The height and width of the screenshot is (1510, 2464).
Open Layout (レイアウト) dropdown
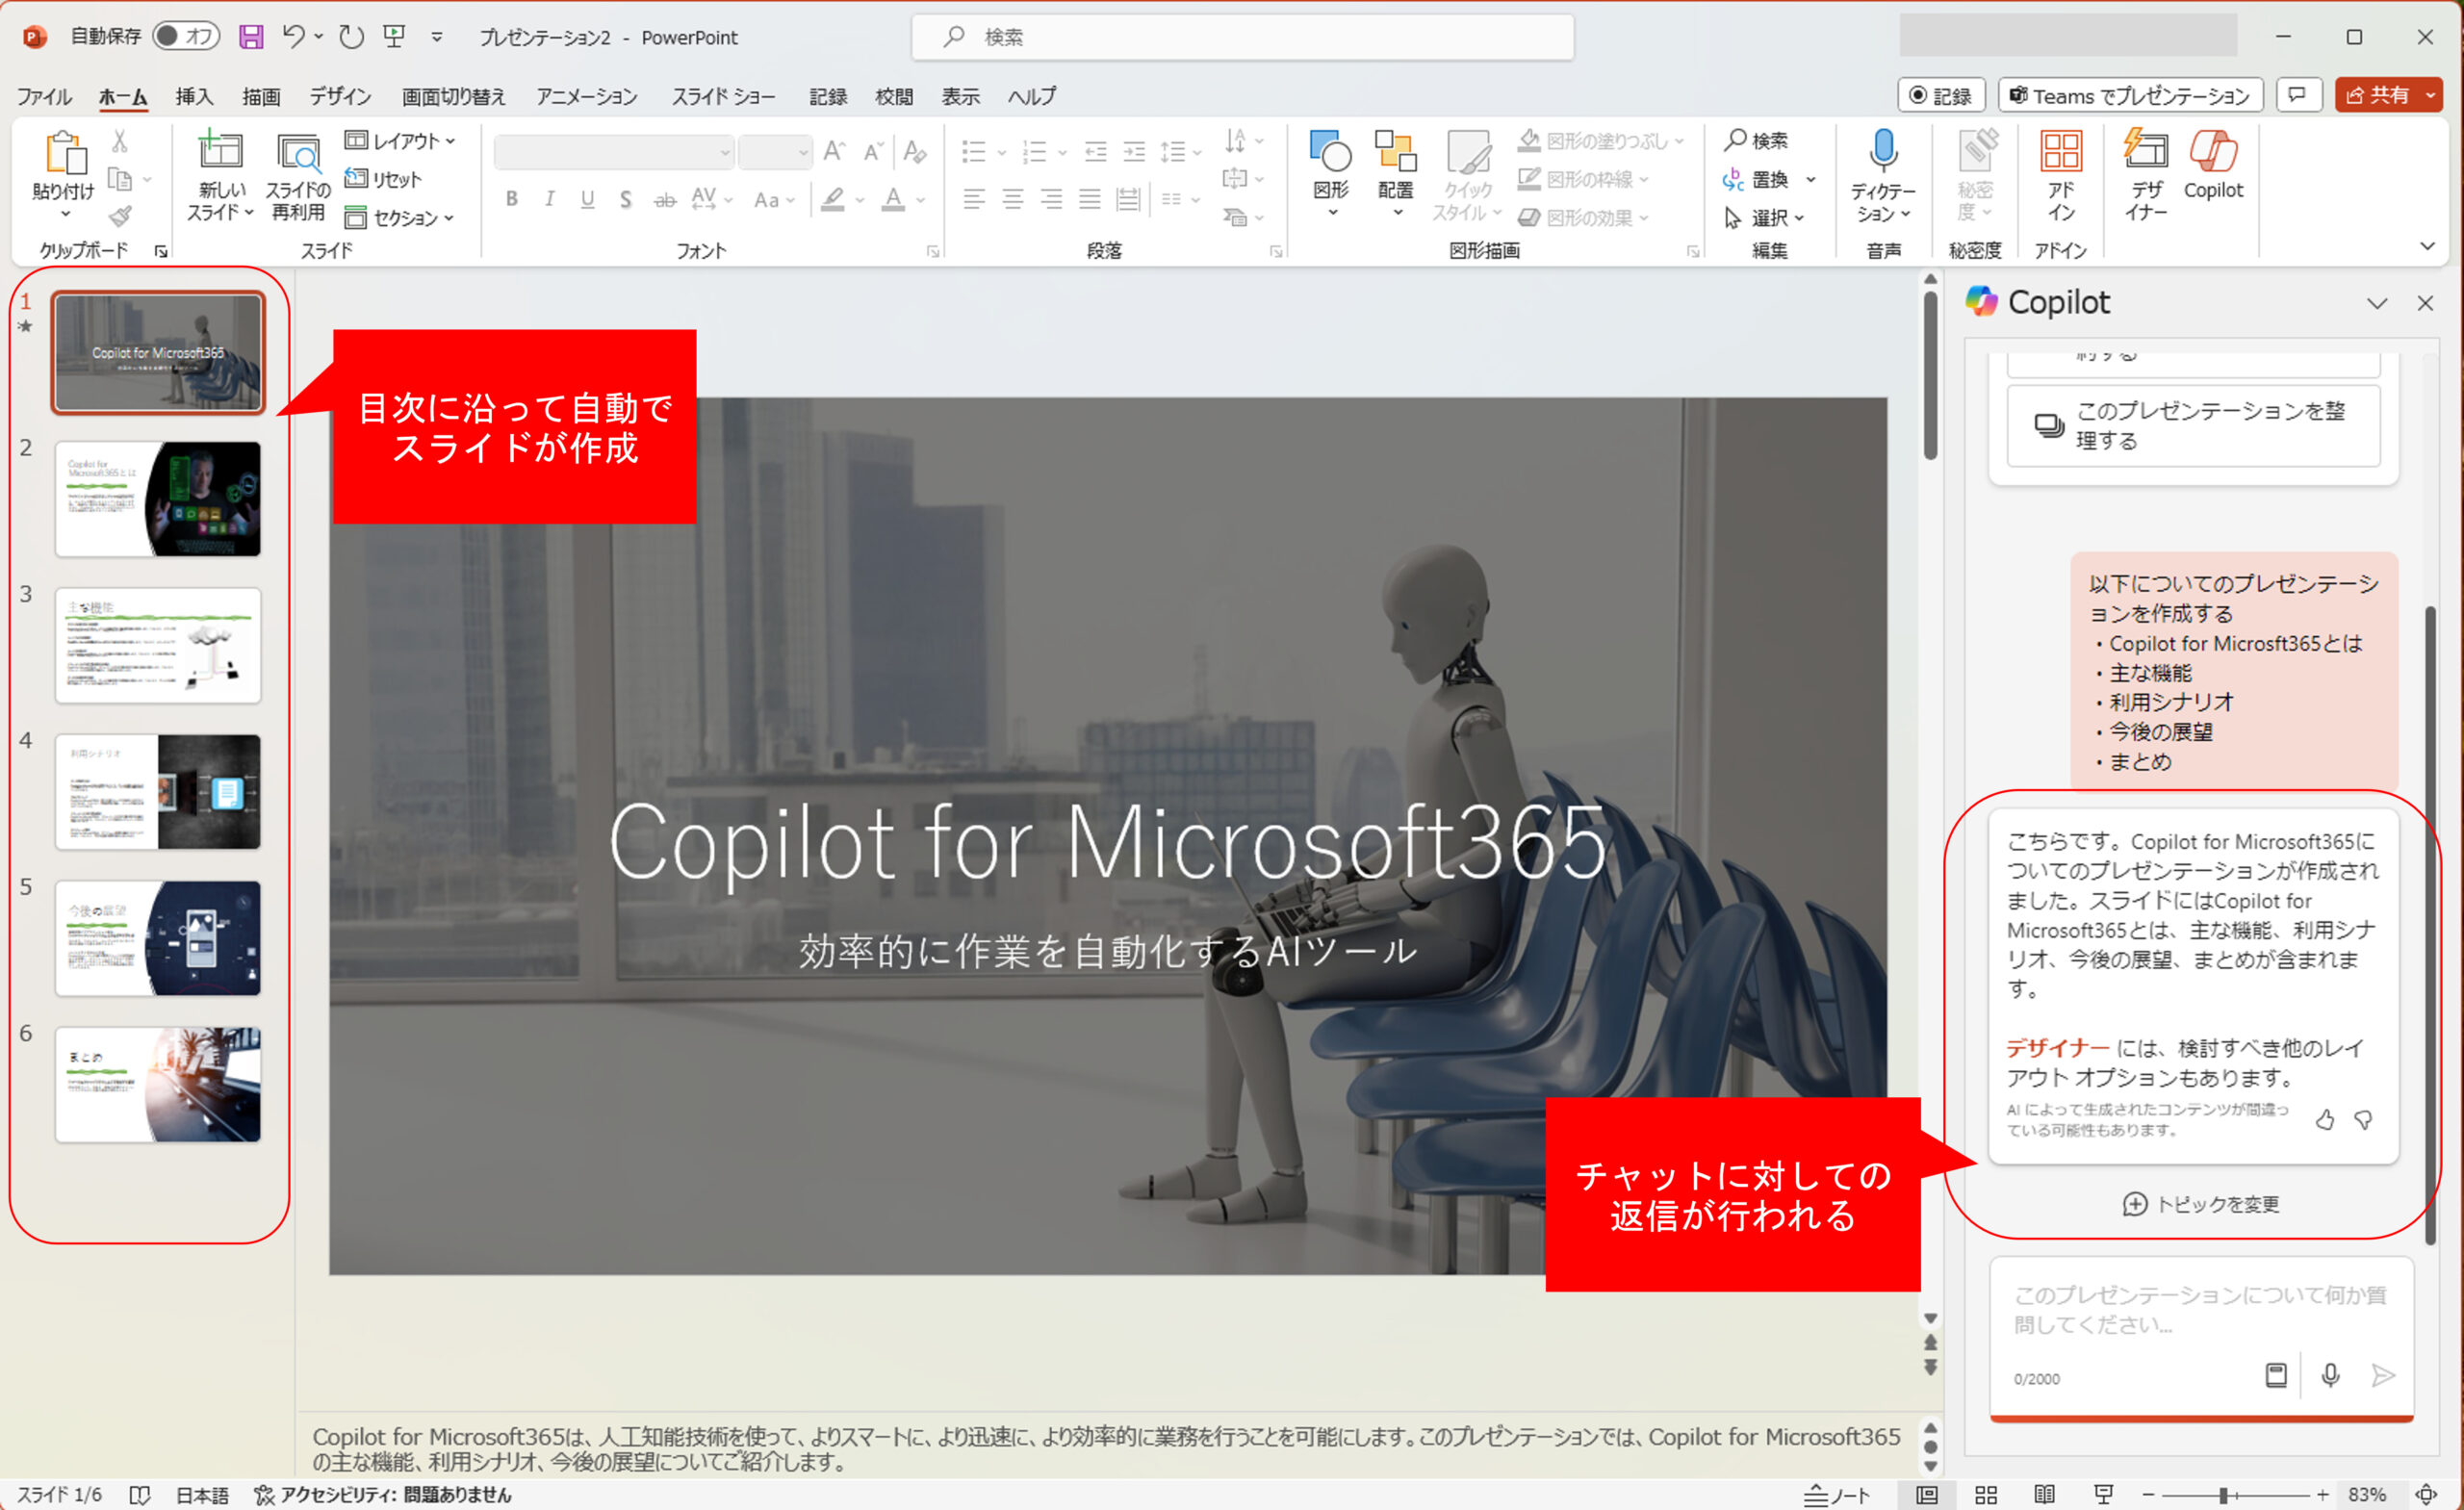pyautogui.click(x=400, y=141)
